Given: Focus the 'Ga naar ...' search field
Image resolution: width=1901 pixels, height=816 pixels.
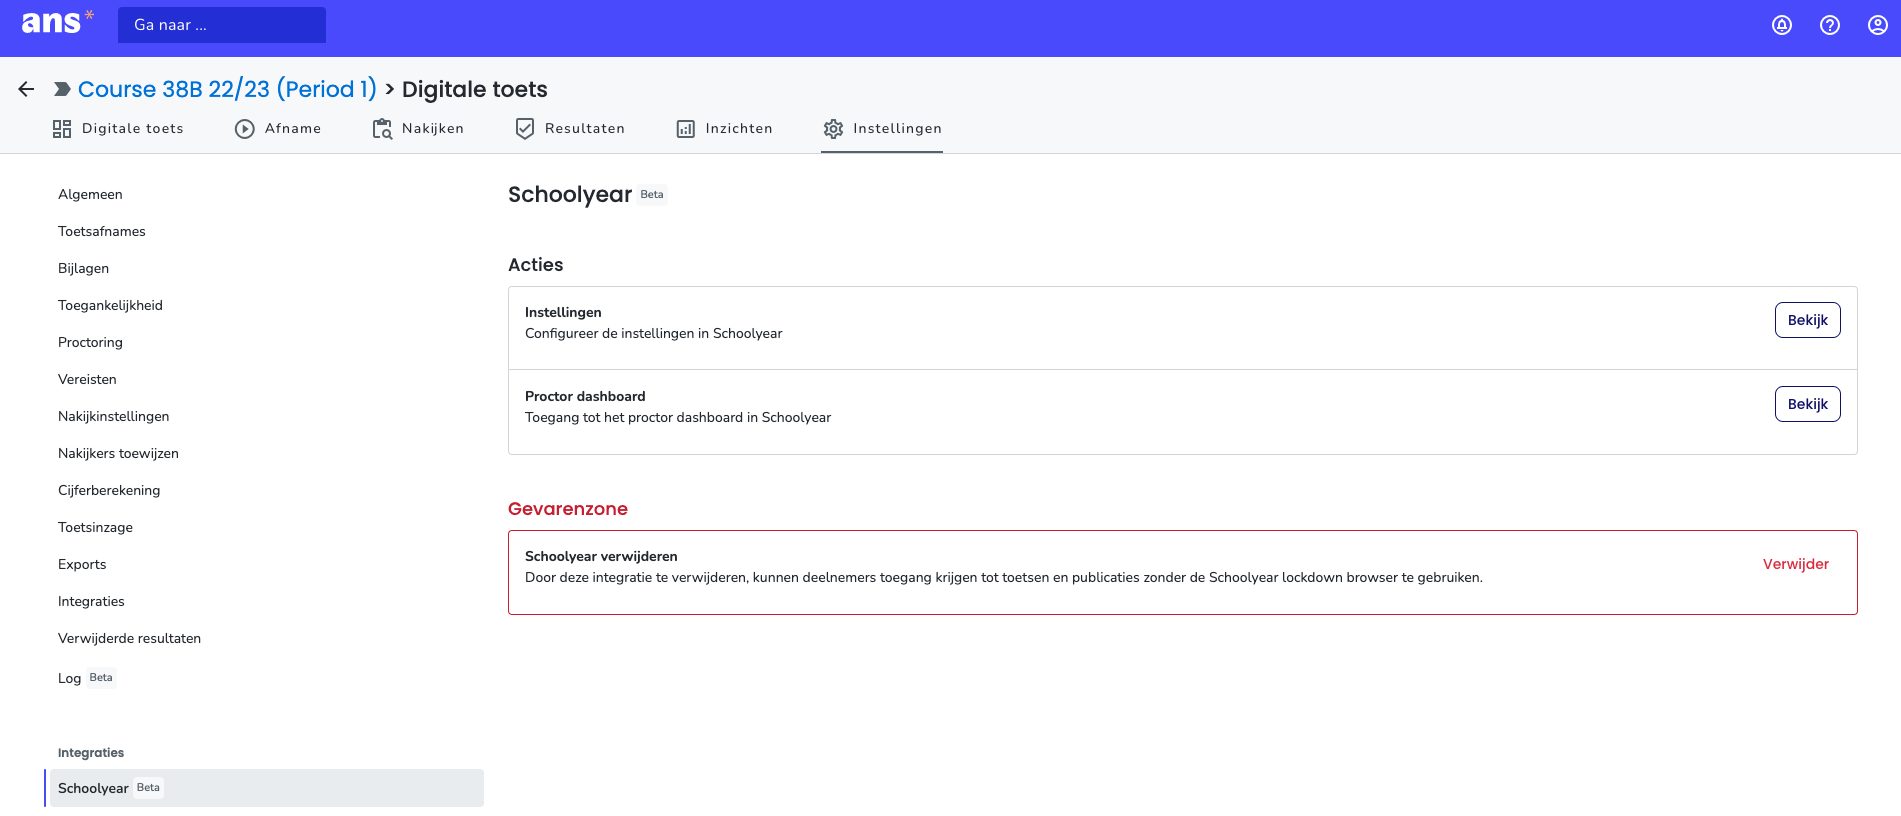Looking at the screenshot, I should pyautogui.click(x=222, y=25).
